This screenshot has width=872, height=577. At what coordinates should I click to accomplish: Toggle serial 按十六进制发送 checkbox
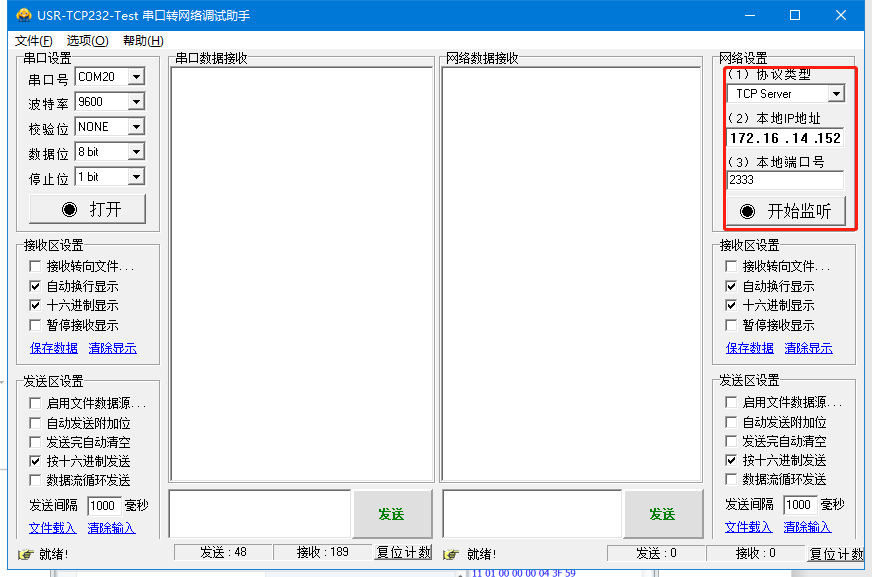point(35,461)
